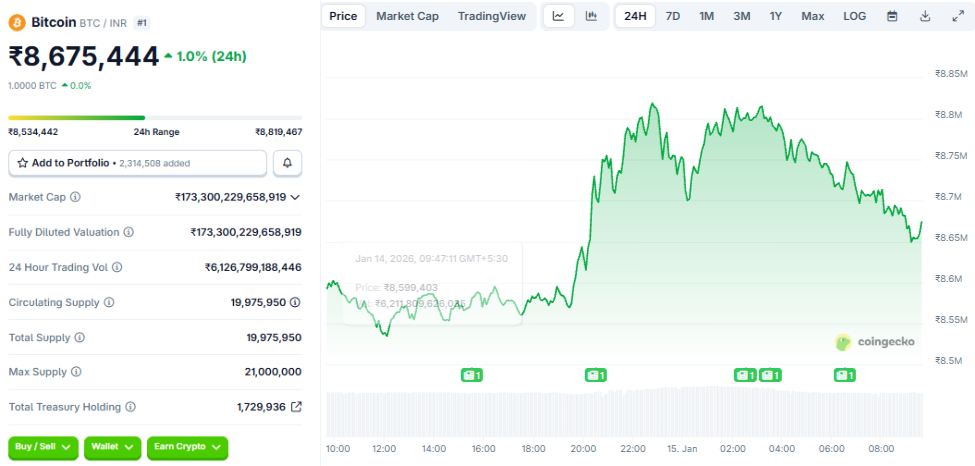Switch to the TradingView tab
975x466 pixels.
coord(492,16)
